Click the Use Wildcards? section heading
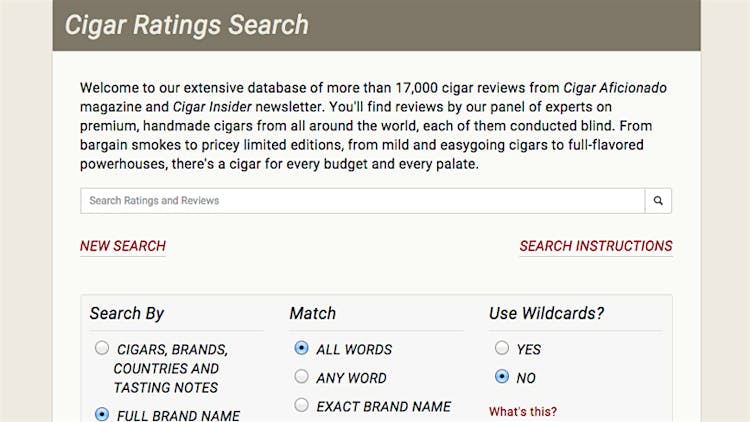The width and height of the screenshot is (750, 422). [x=547, y=313]
